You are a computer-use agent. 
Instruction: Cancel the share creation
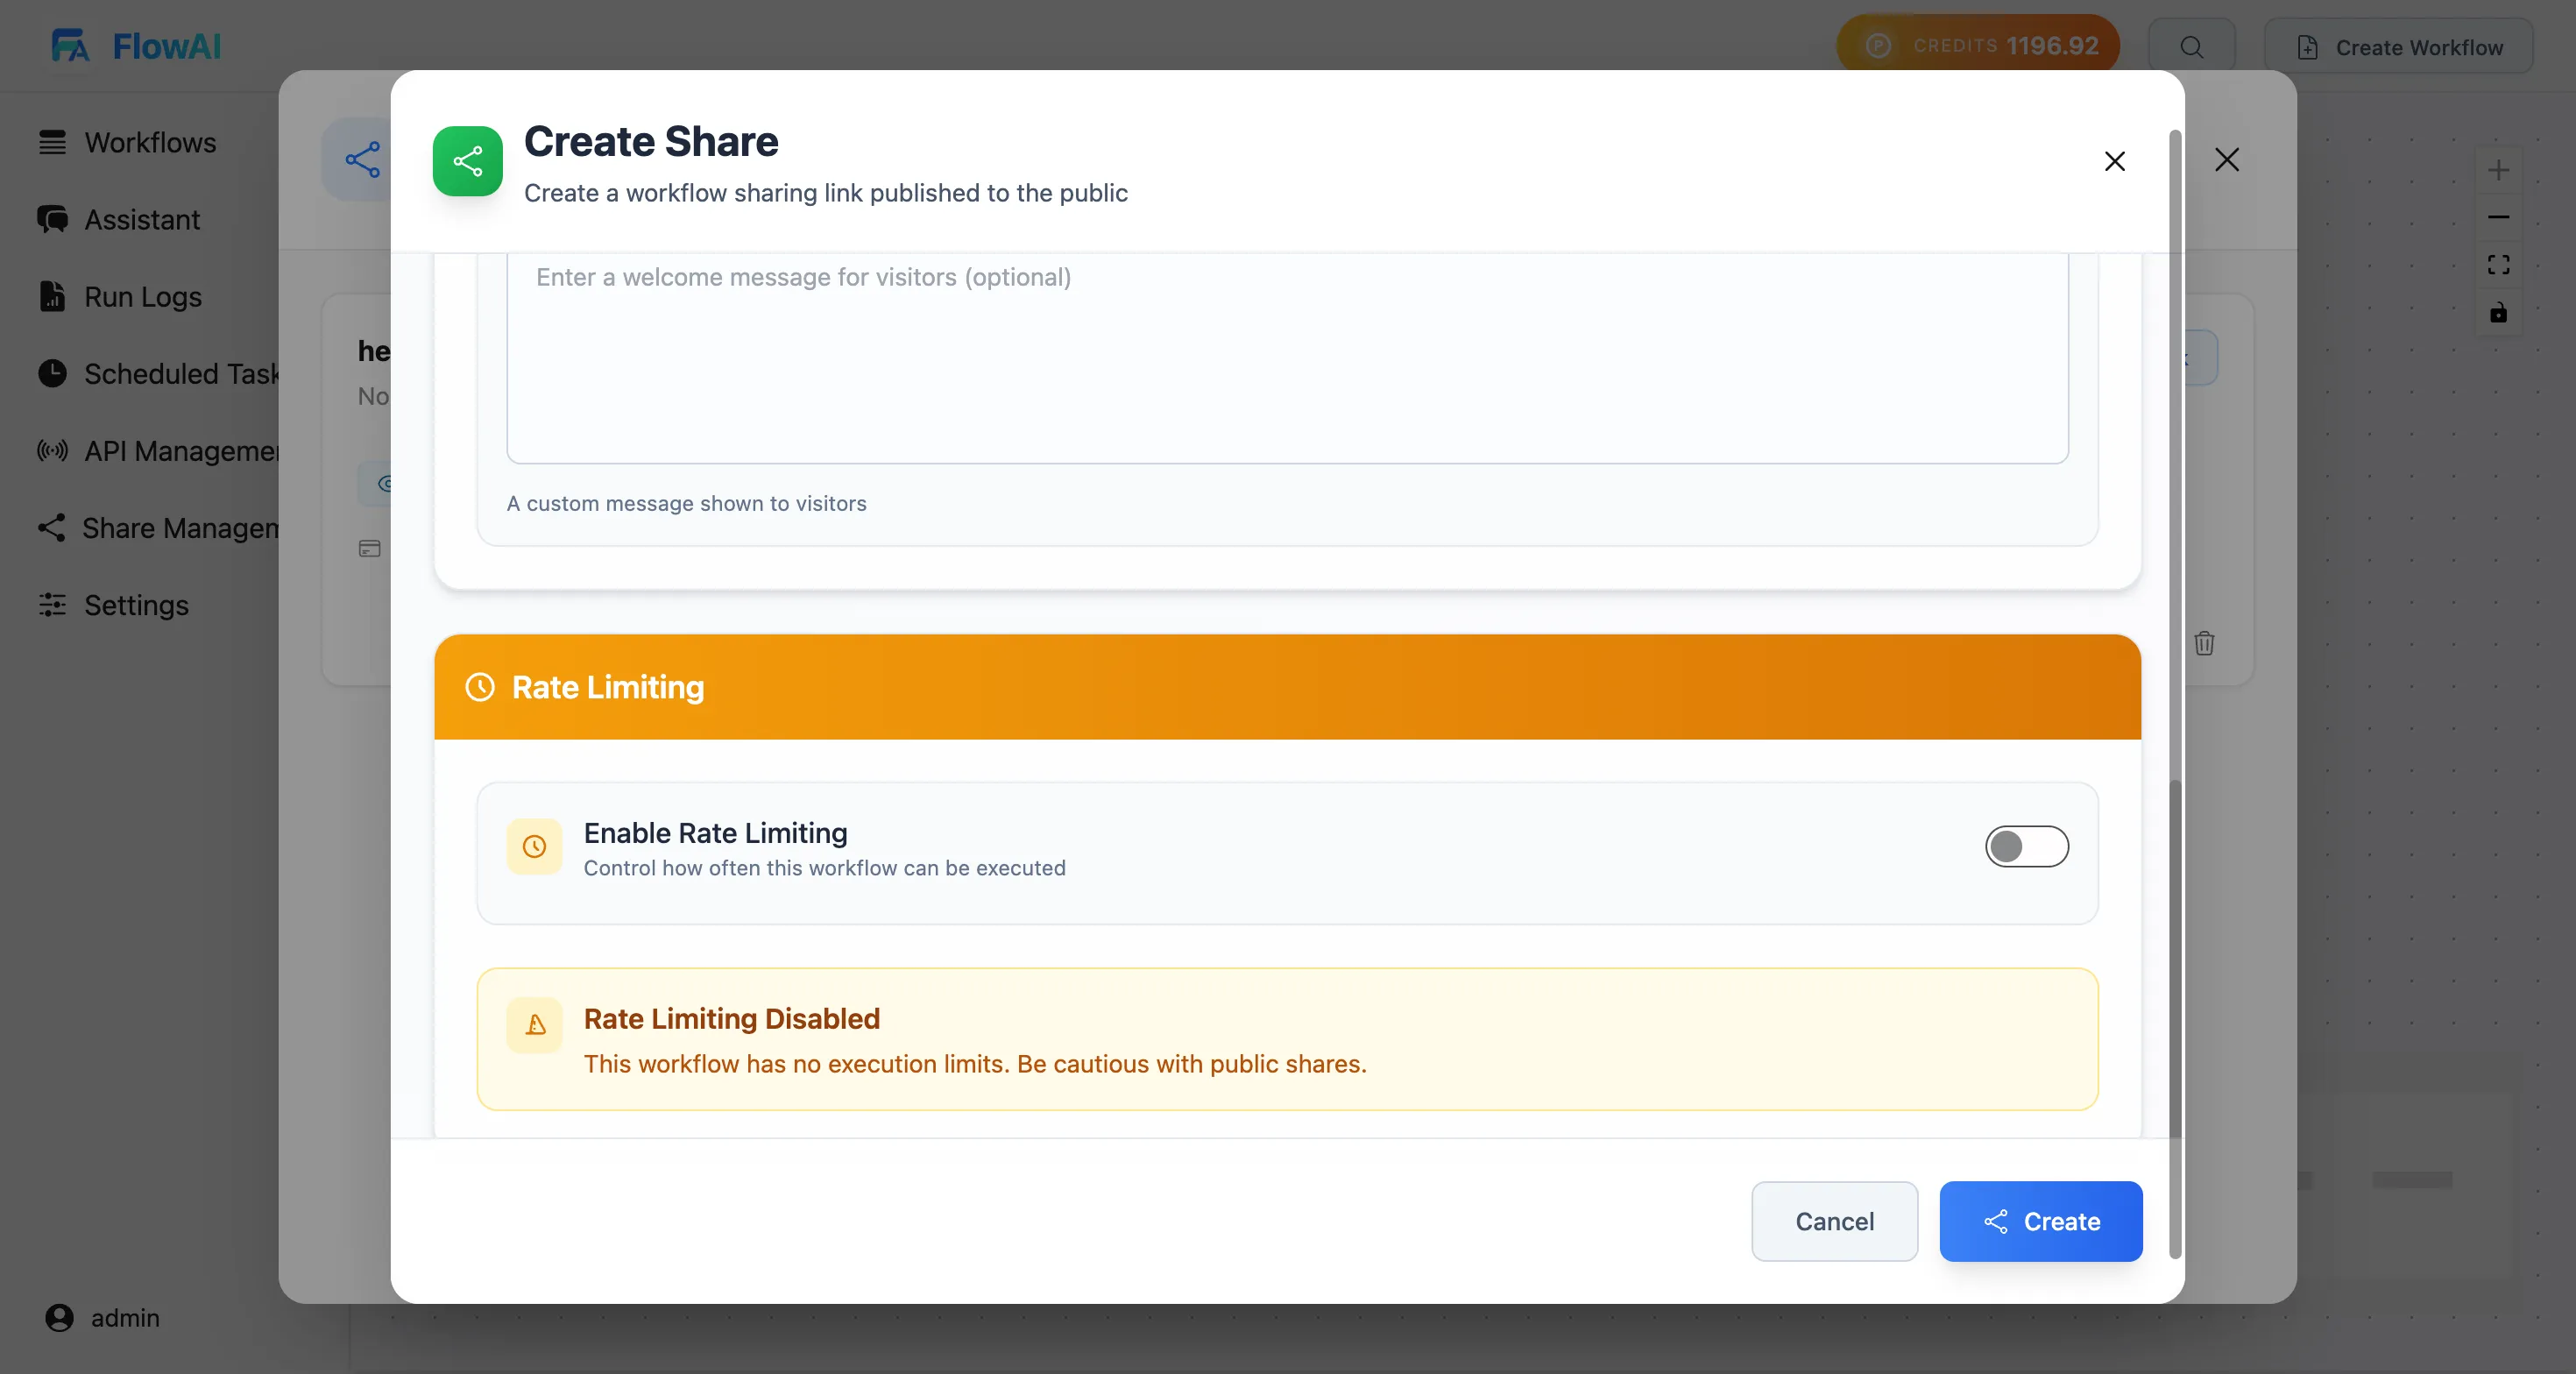(x=1834, y=1221)
